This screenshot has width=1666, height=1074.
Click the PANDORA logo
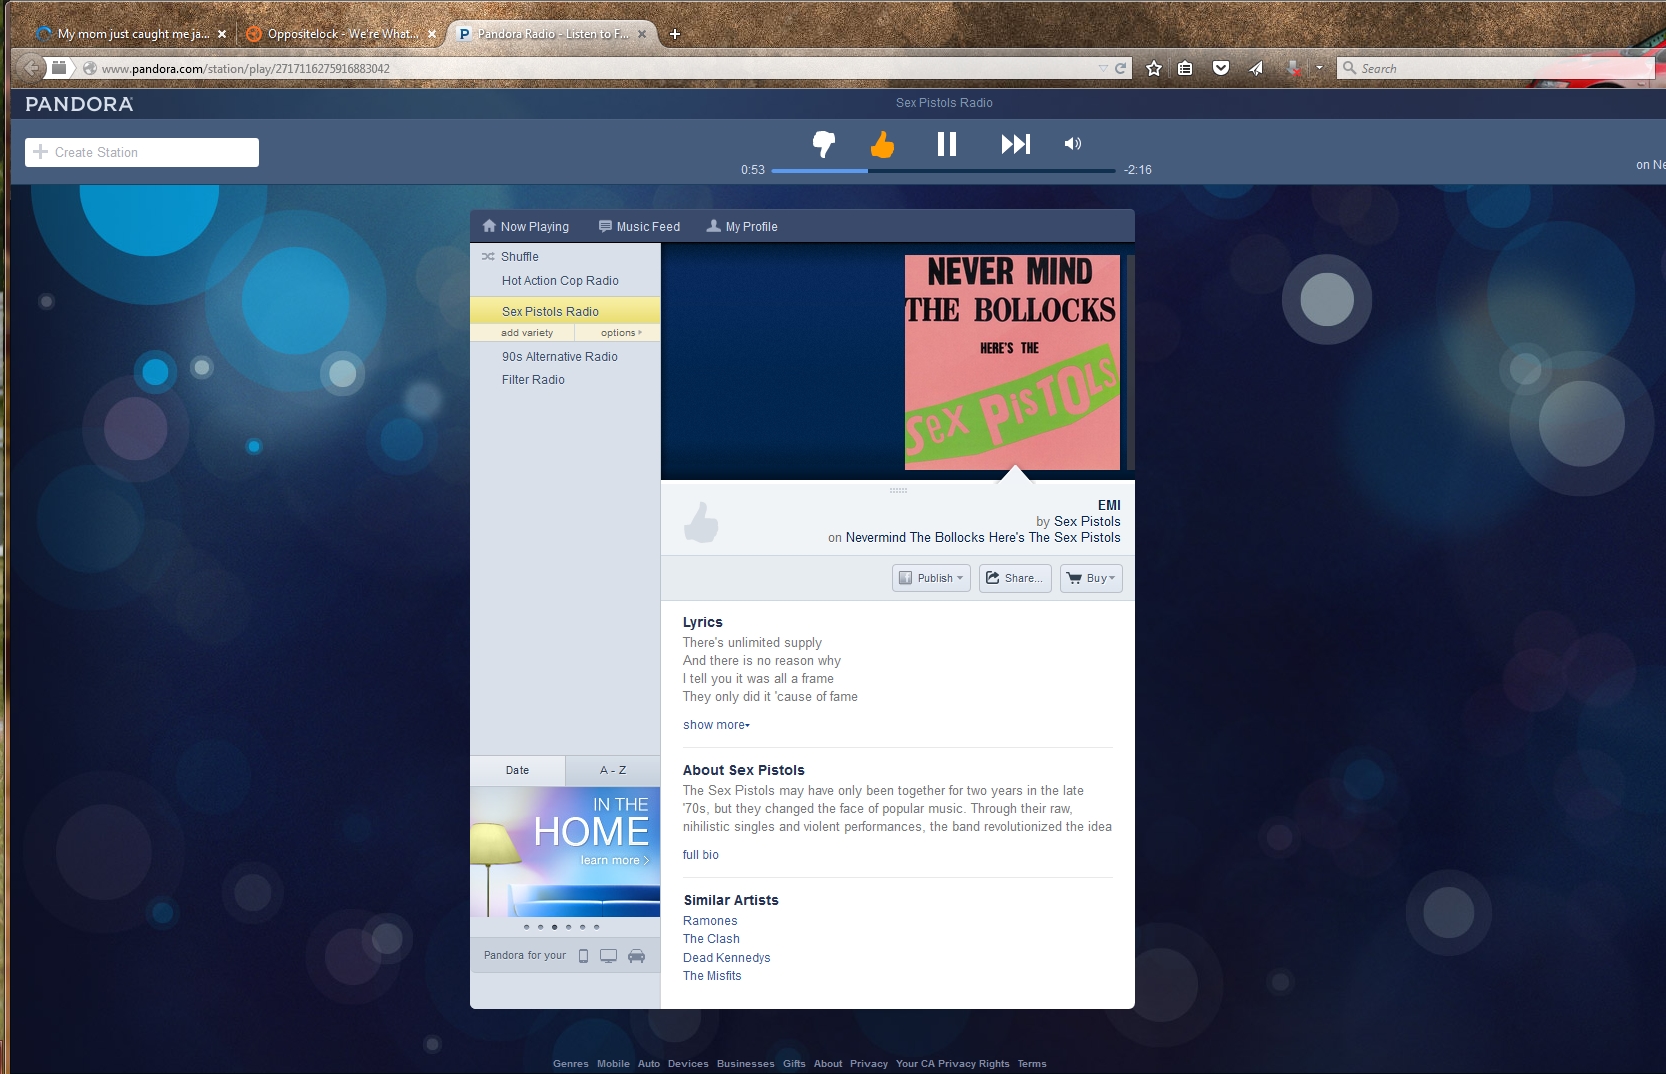tap(79, 104)
